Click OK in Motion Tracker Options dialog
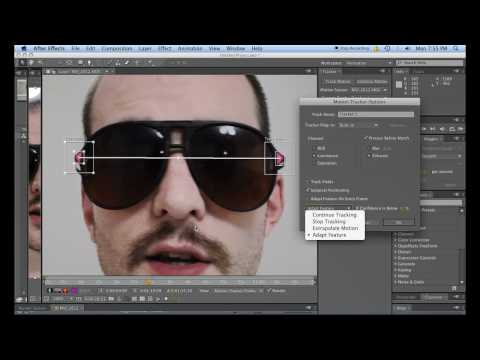480x360 pixels. pyautogui.click(x=399, y=222)
